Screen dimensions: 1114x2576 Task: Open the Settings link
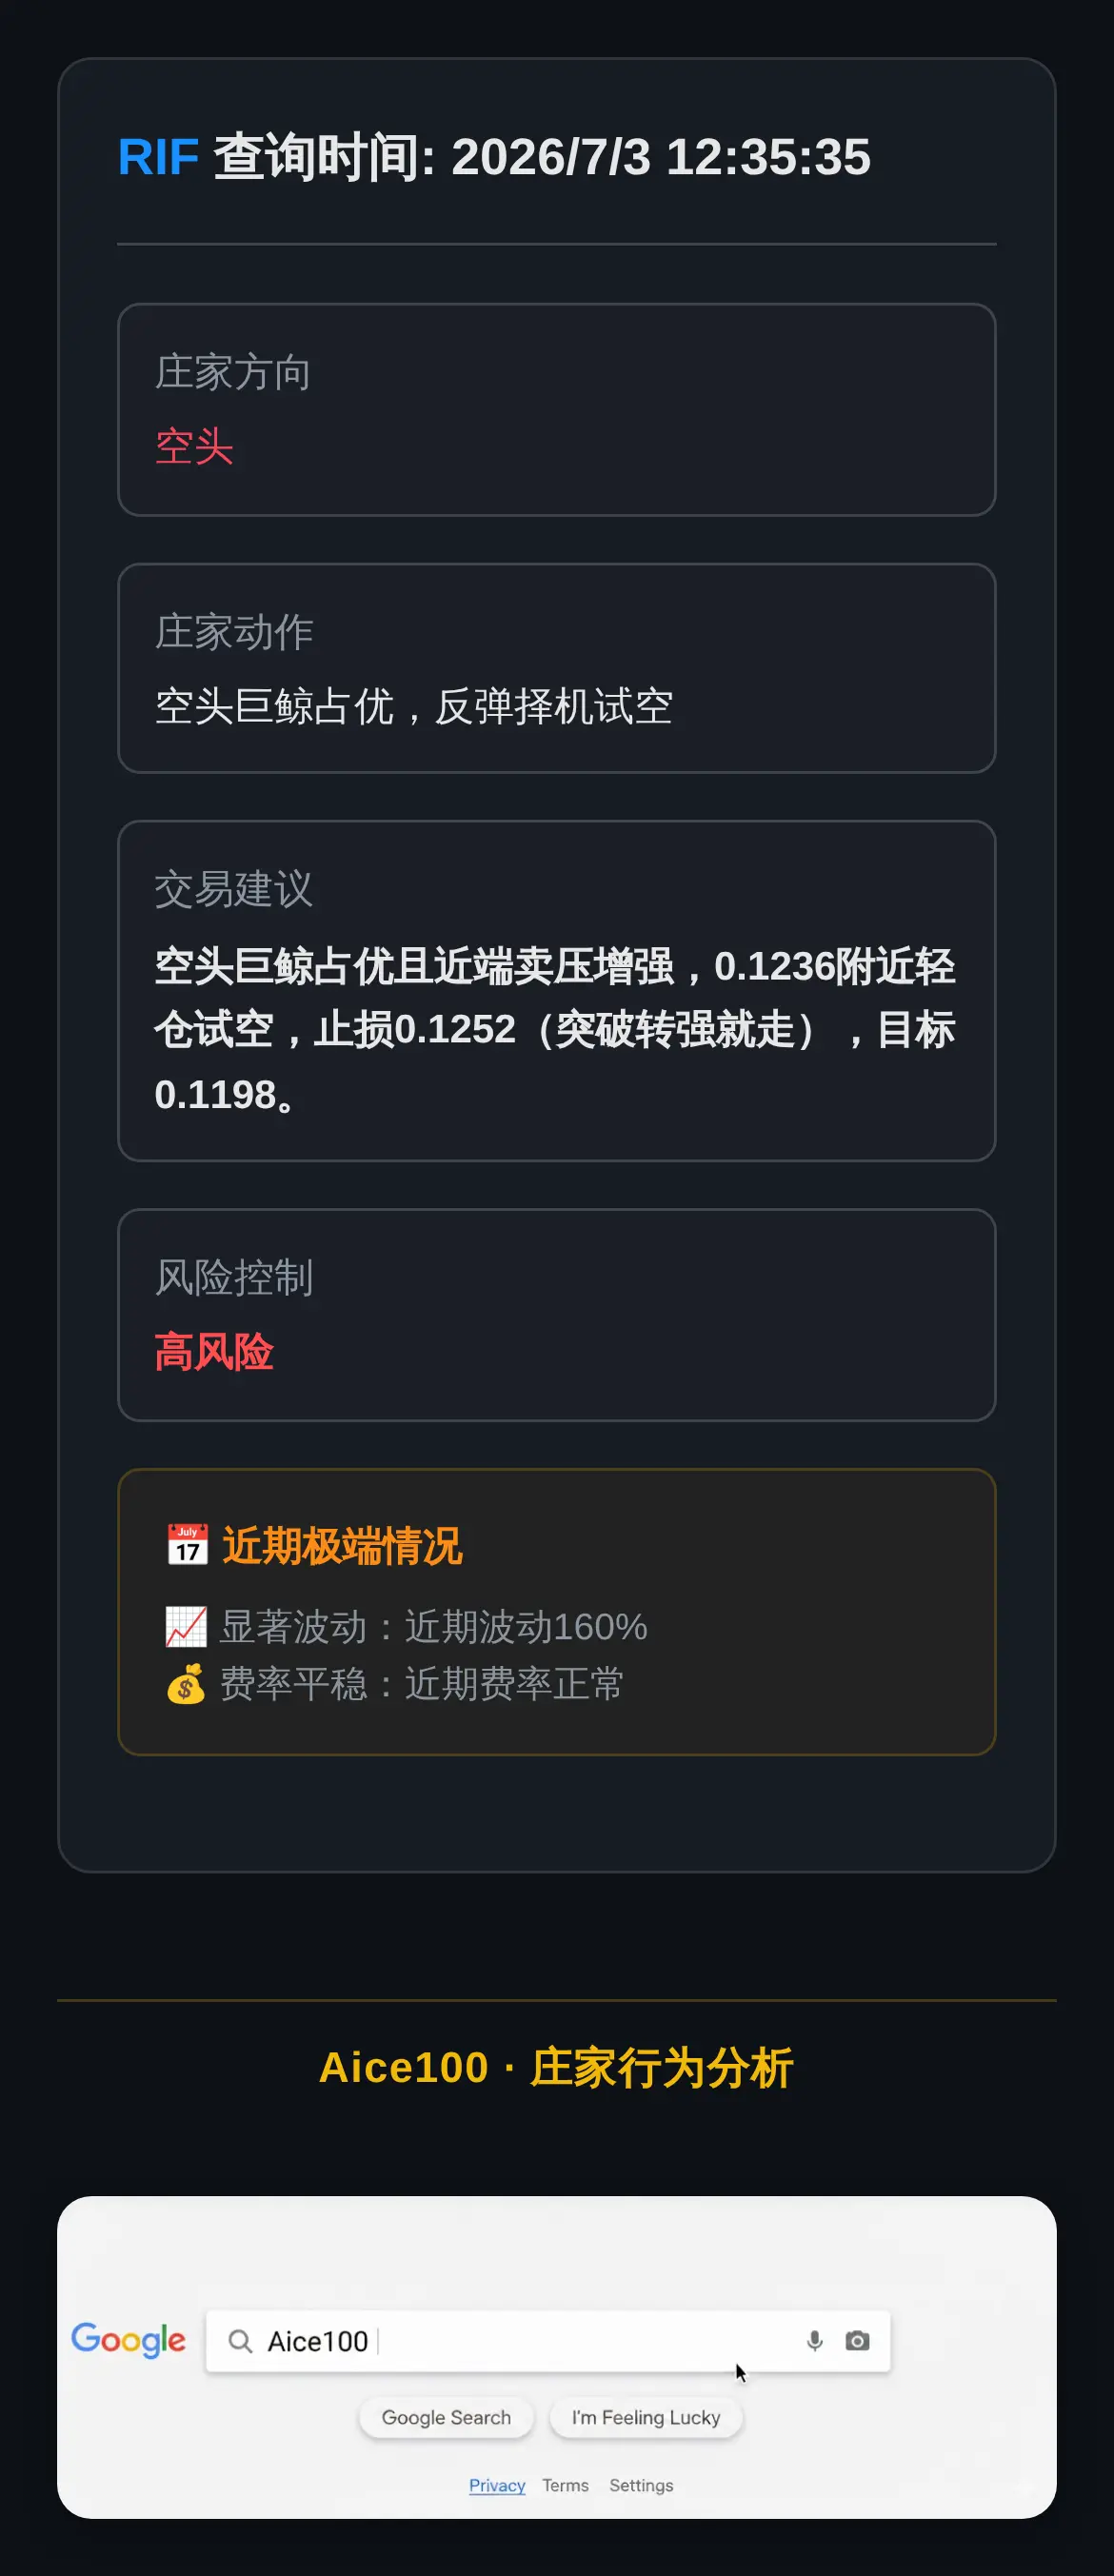point(641,2485)
